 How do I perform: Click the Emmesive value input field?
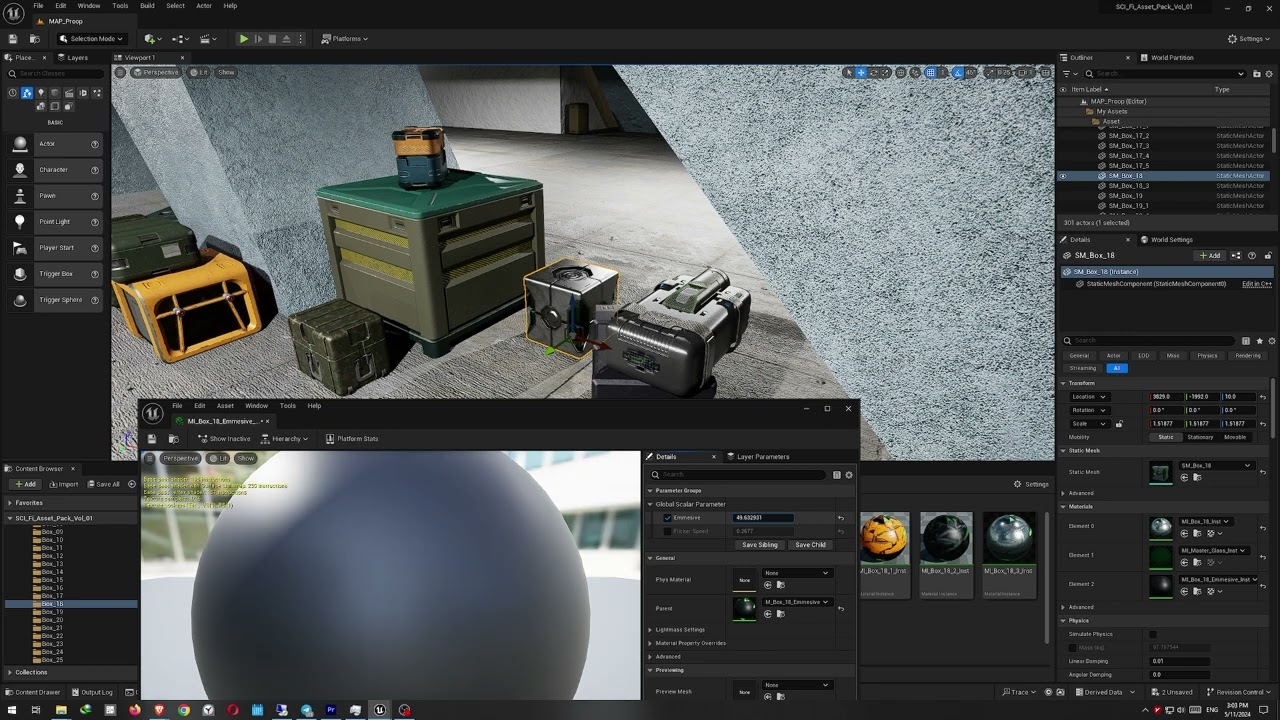(x=764, y=518)
